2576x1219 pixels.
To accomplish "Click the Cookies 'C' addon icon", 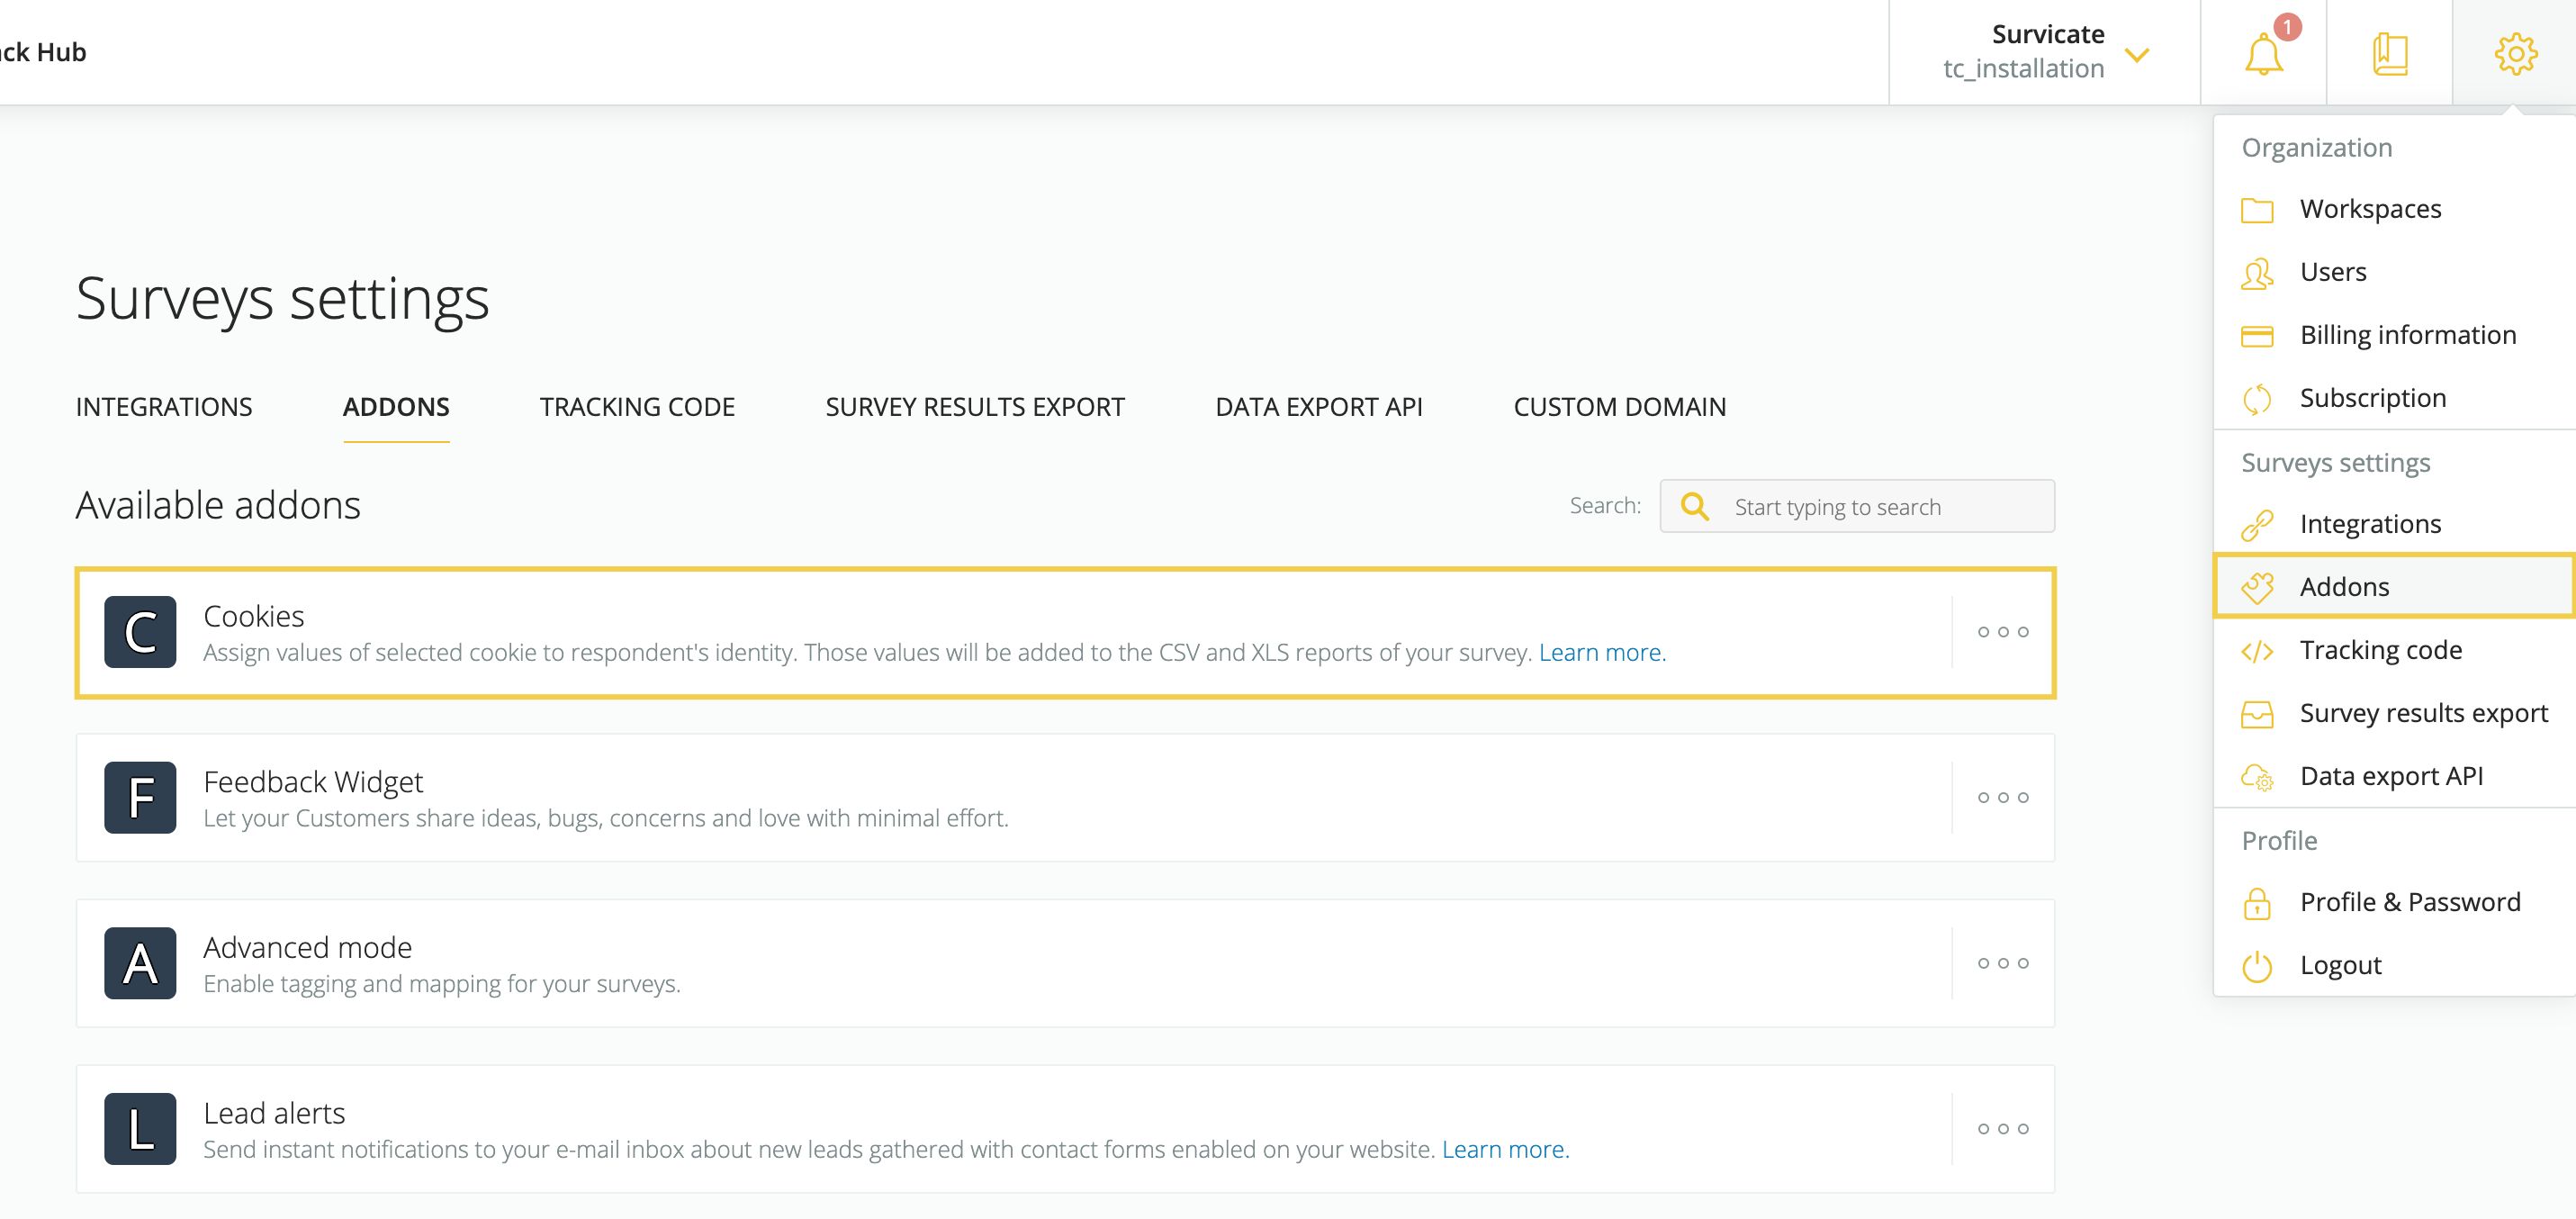I will 140,632.
